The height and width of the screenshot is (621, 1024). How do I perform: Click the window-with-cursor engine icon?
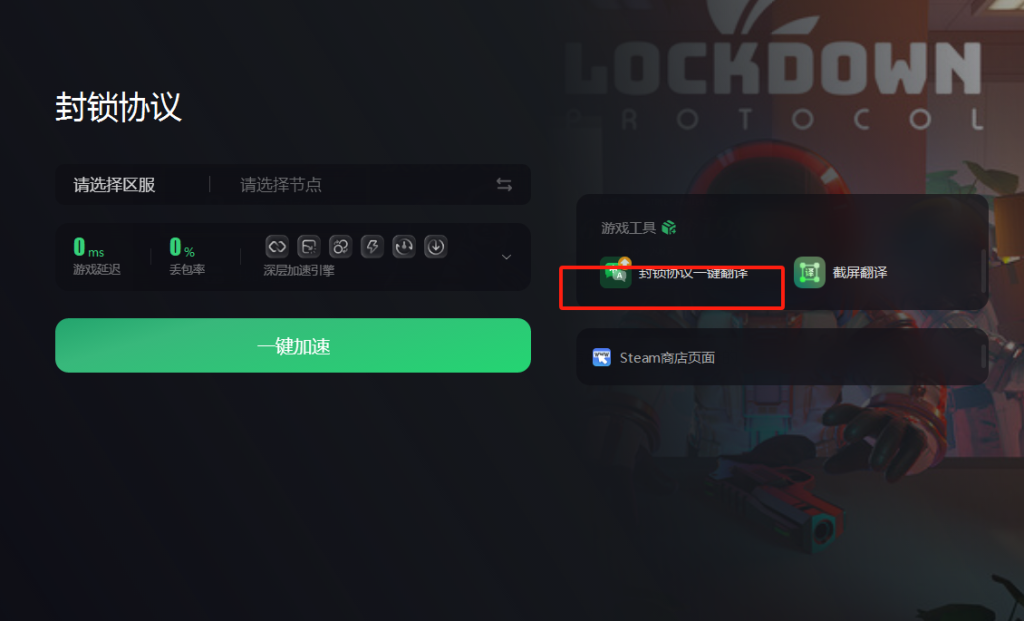pos(308,246)
